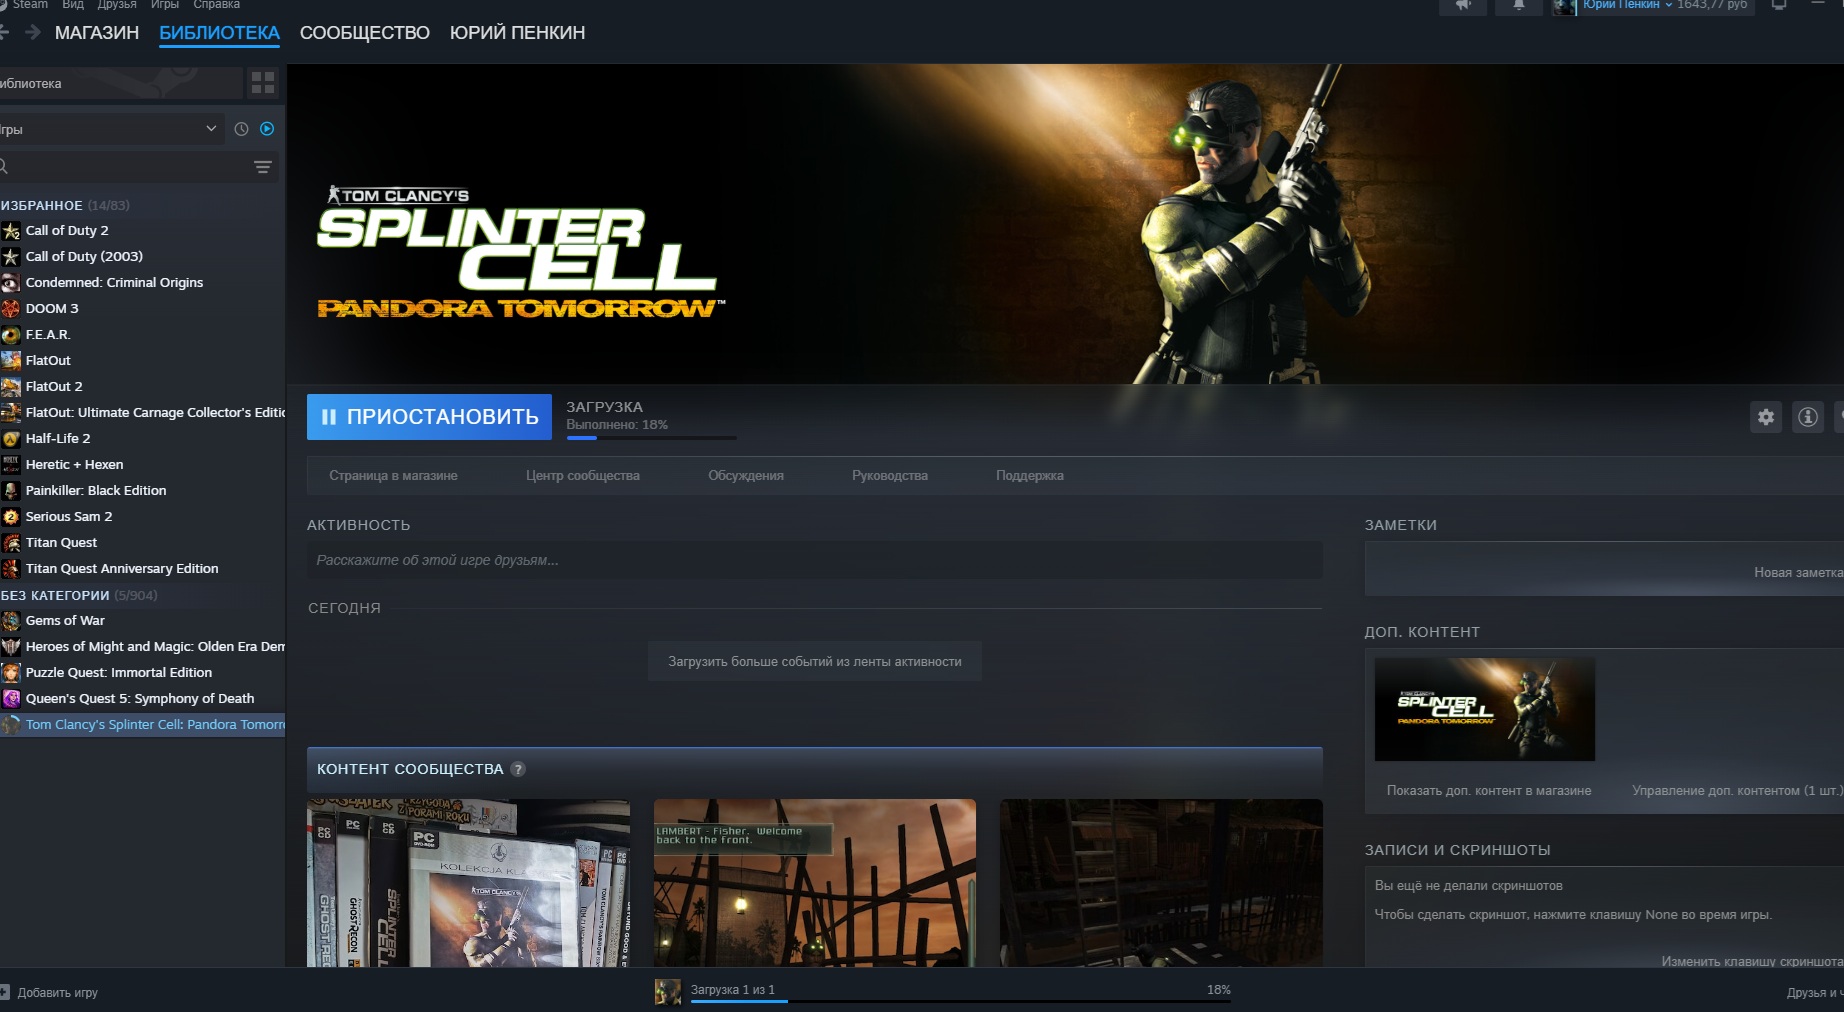The image size is (1844, 1012).
Task: Click Показать доп. контент в магазине
Action: pos(1489,790)
